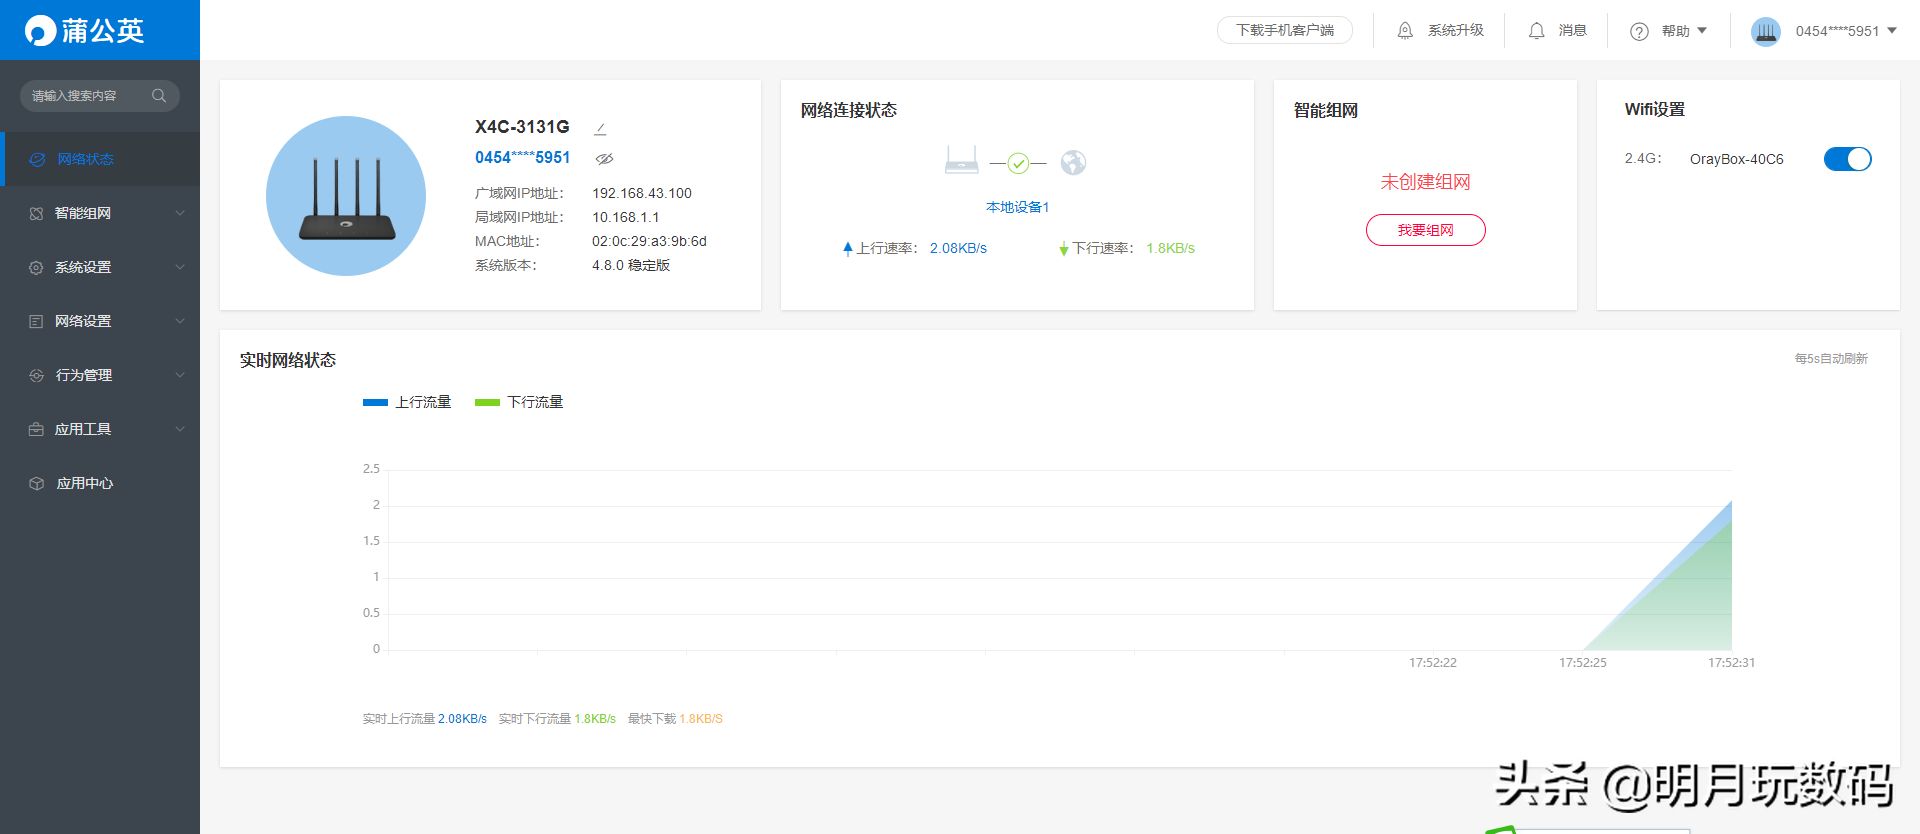Viewport: 1920px width, 834px height.
Task: Click the system upgrade bell icon
Action: pyautogui.click(x=1405, y=31)
